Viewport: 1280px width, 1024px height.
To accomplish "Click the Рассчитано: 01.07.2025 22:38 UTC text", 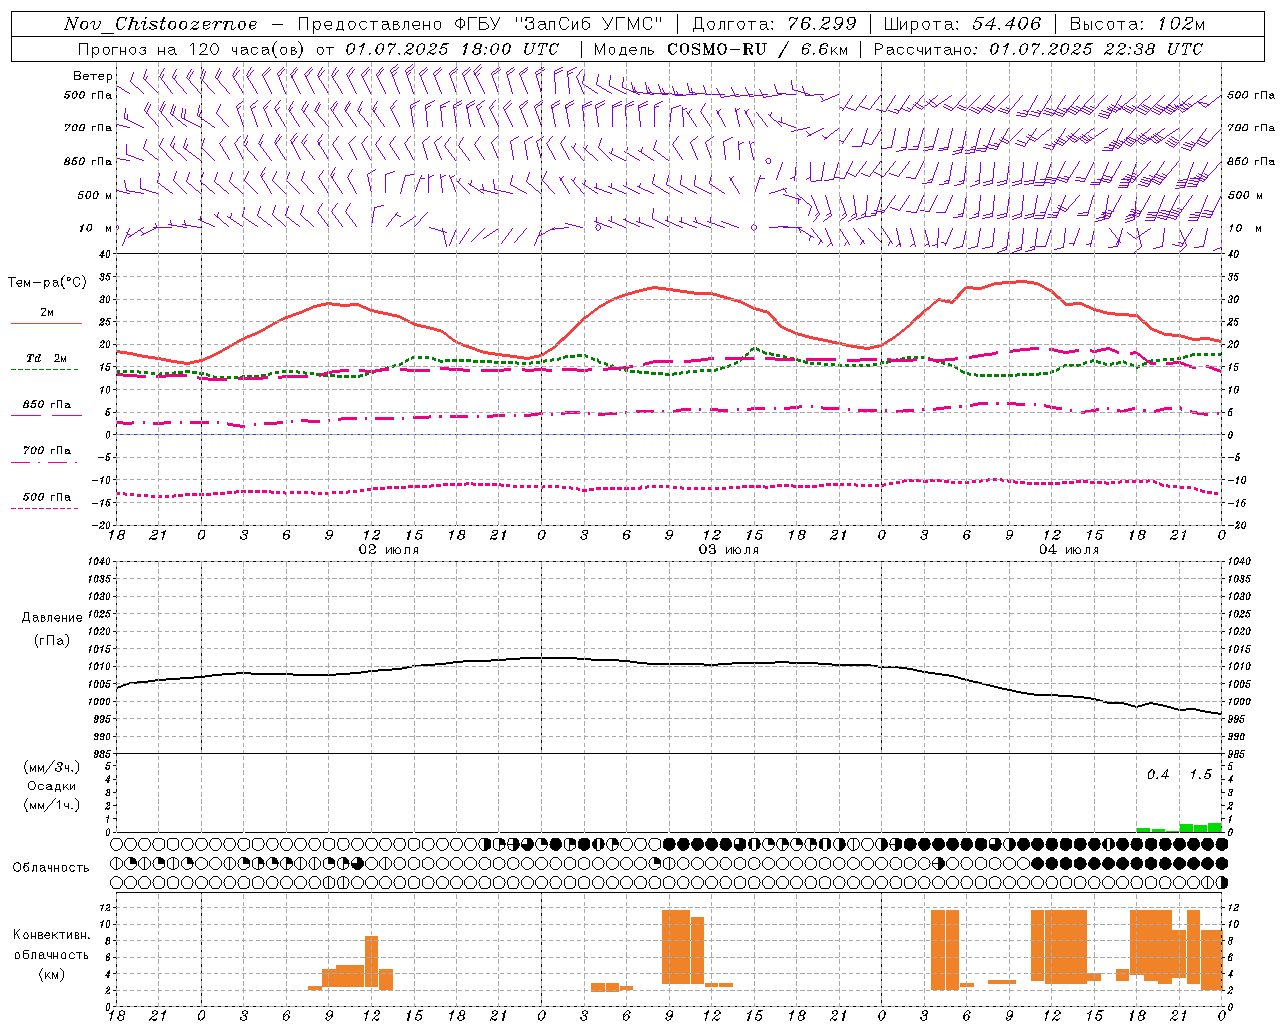I will pyautogui.click(x=1038, y=49).
